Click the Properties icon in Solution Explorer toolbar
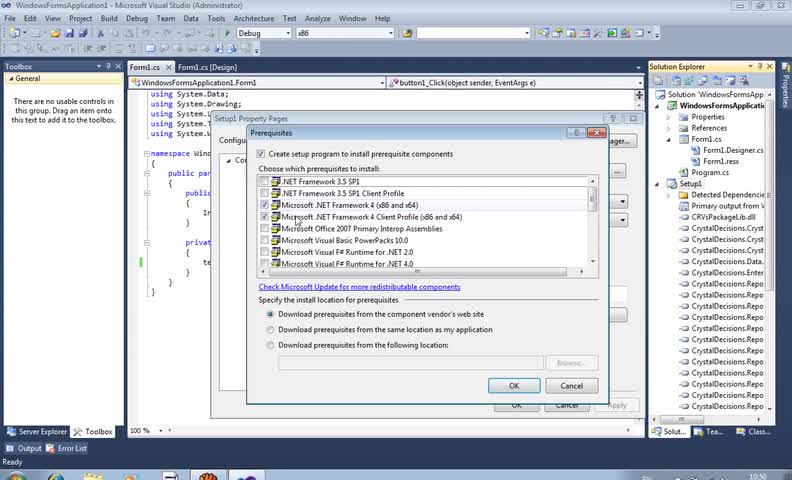 tap(658, 80)
